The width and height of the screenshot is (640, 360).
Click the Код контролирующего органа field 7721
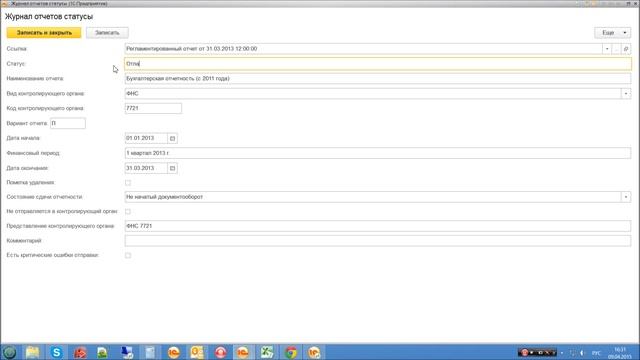(153, 108)
